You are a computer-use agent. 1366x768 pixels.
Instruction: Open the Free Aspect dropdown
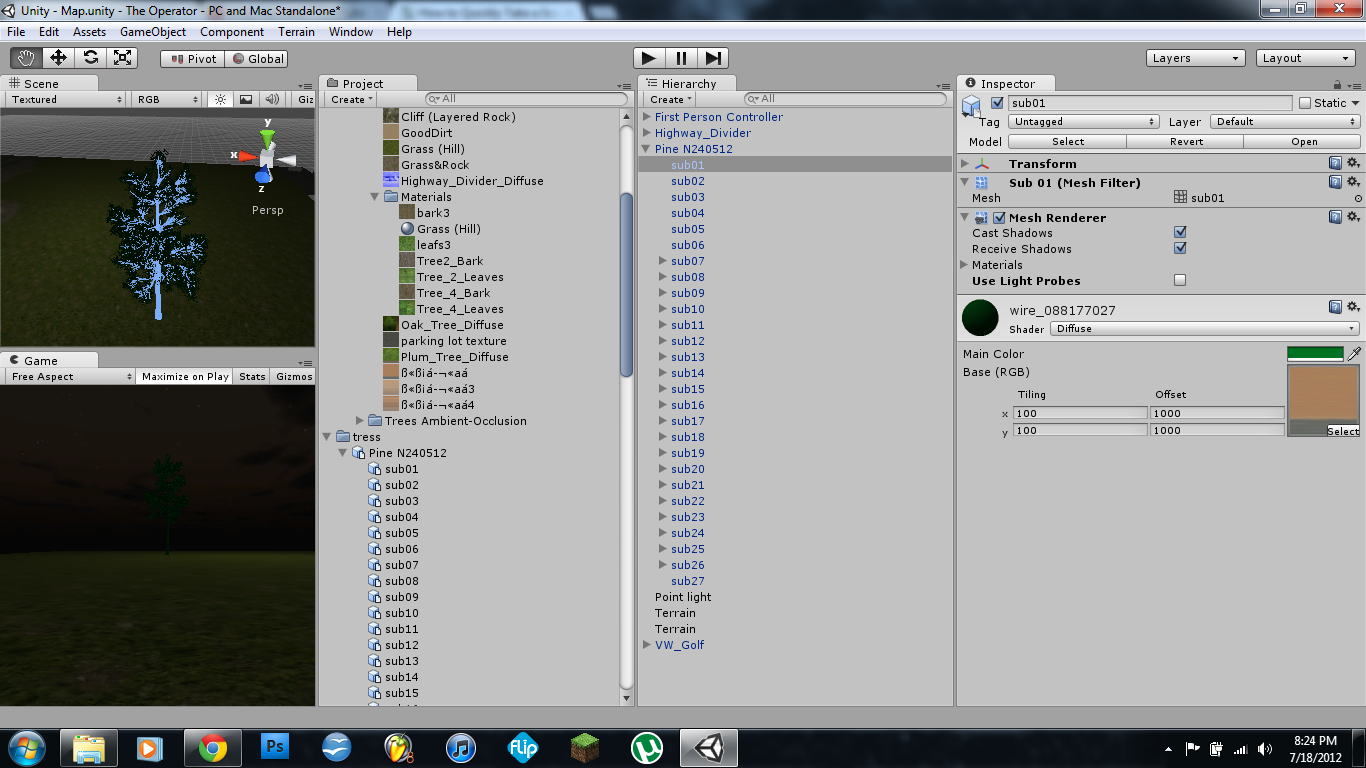click(70, 376)
